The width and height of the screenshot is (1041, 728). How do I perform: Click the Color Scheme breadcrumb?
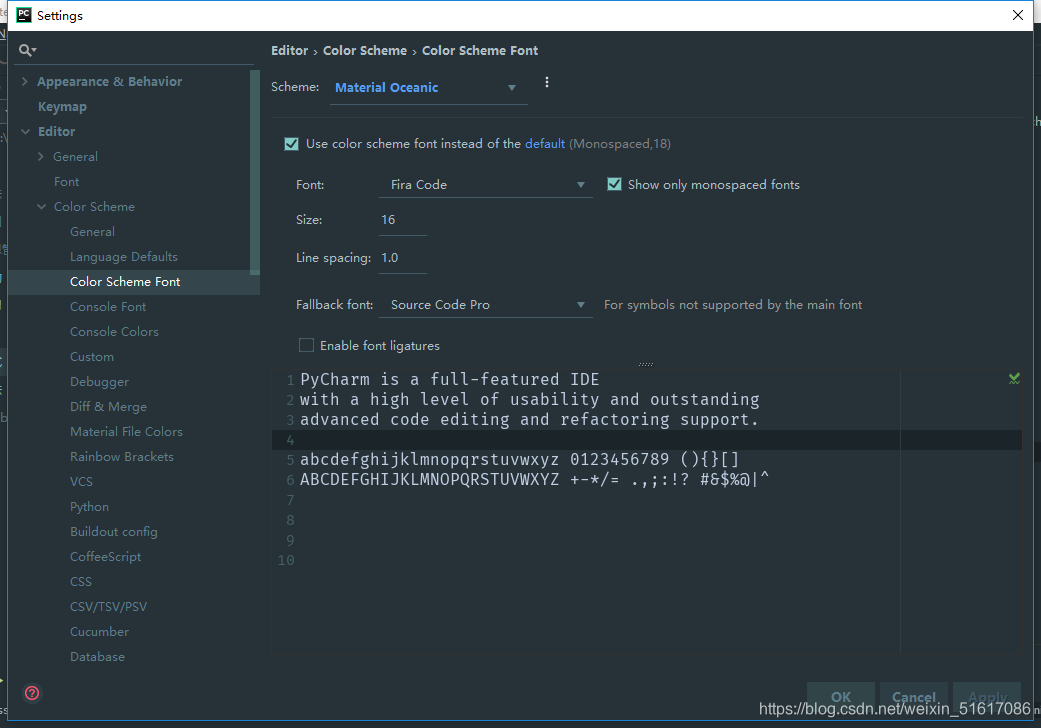[364, 50]
